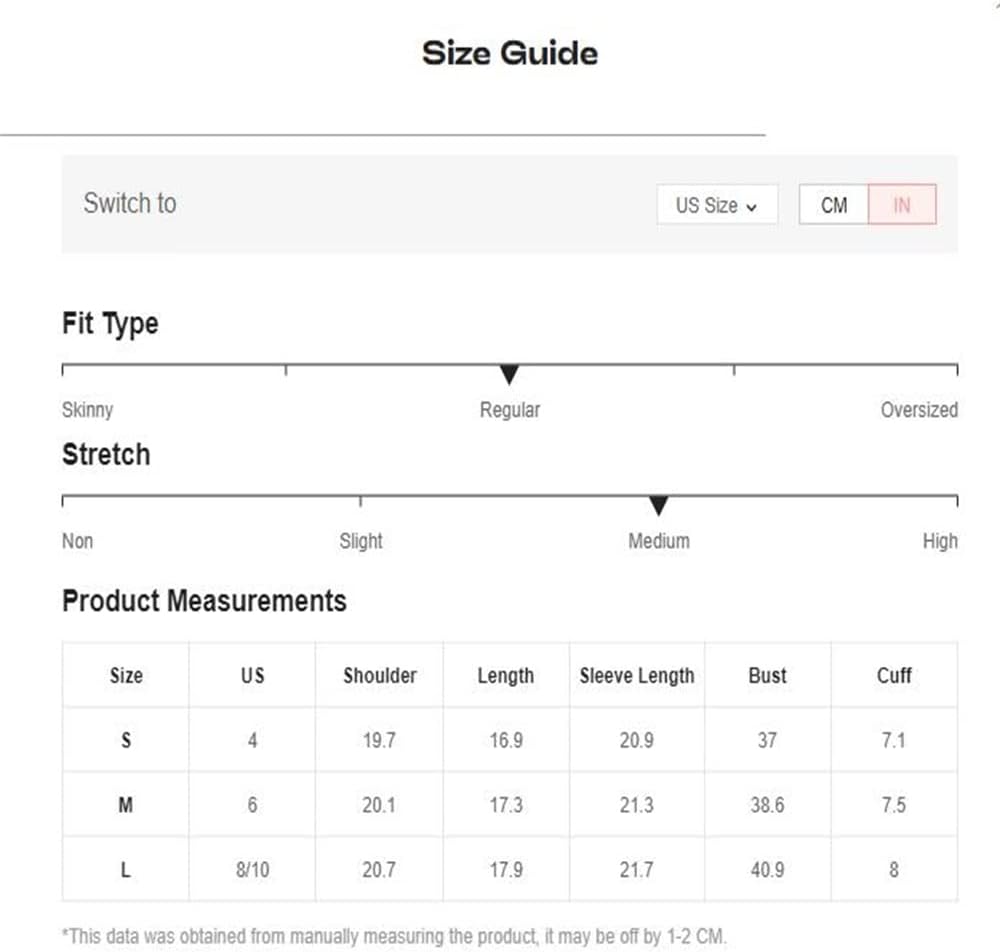The width and height of the screenshot is (1000, 952).
Task: Click the 8/10 US size cell
Action: [253, 870]
